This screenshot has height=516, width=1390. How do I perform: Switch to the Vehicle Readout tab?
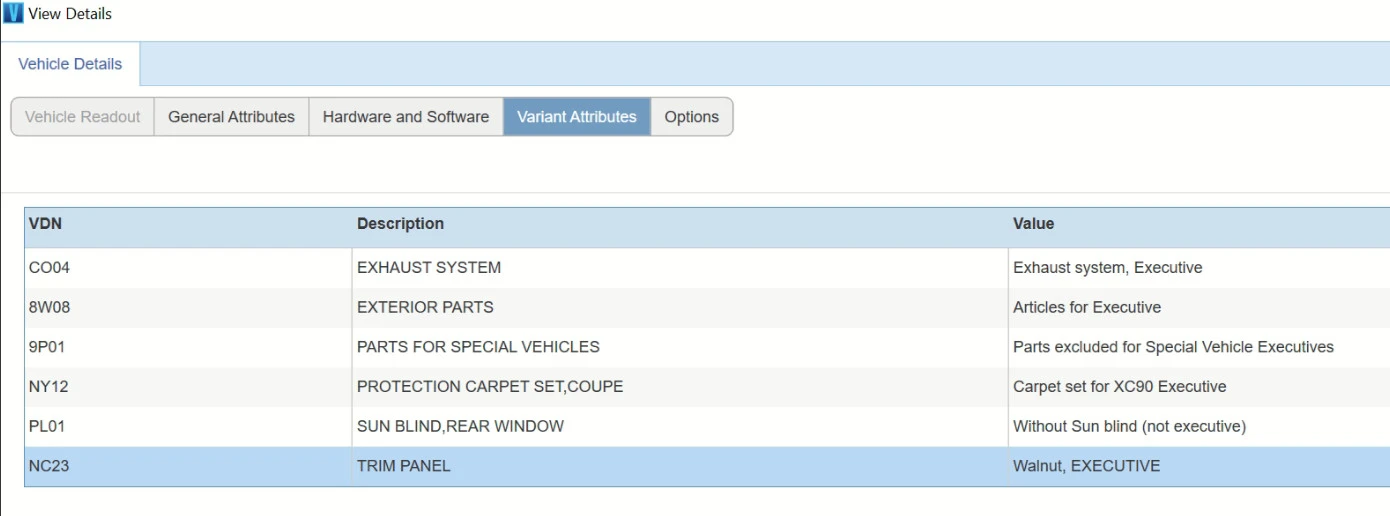tap(82, 117)
